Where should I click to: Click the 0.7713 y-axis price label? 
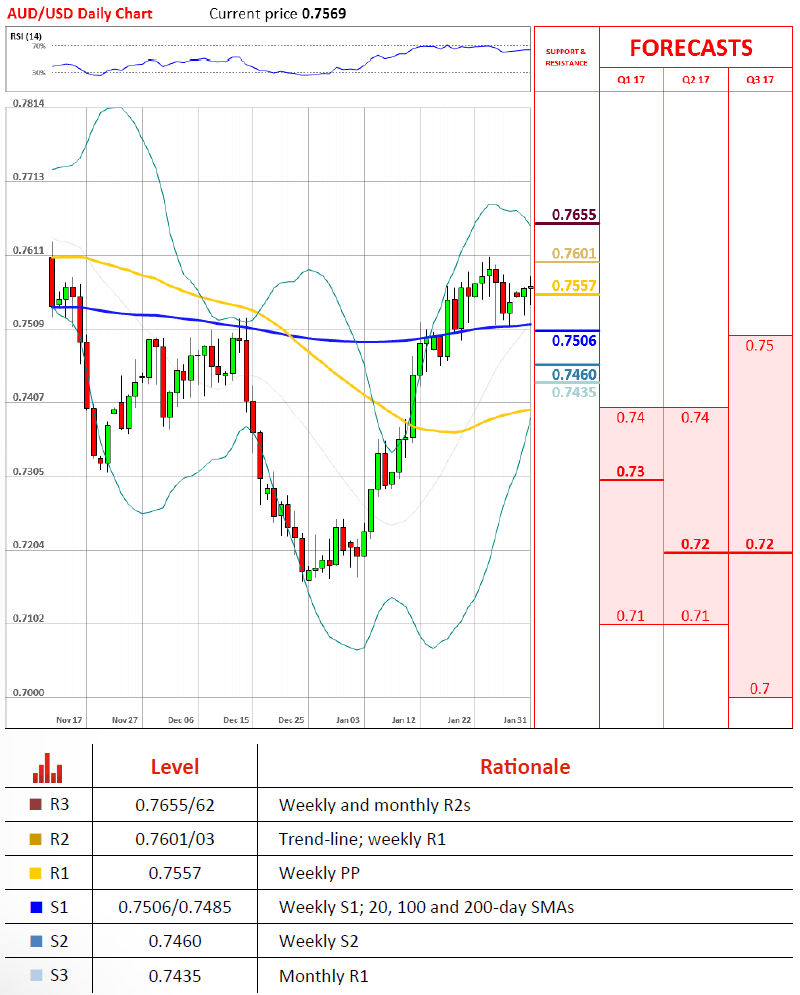(x=29, y=176)
